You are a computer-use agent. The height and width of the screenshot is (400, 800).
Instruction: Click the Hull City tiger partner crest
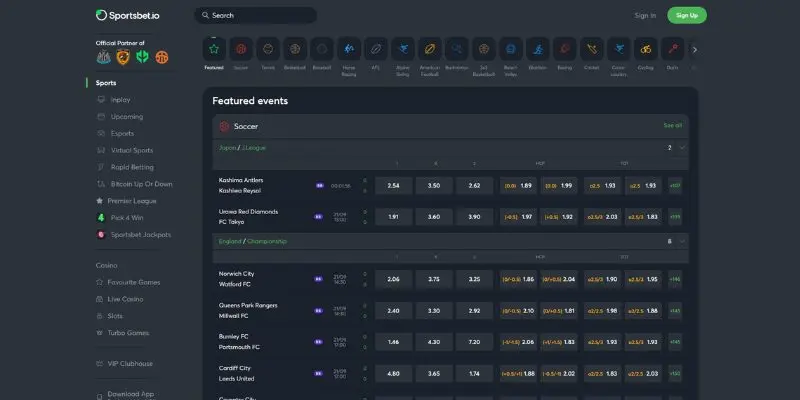pyautogui.click(x=123, y=57)
